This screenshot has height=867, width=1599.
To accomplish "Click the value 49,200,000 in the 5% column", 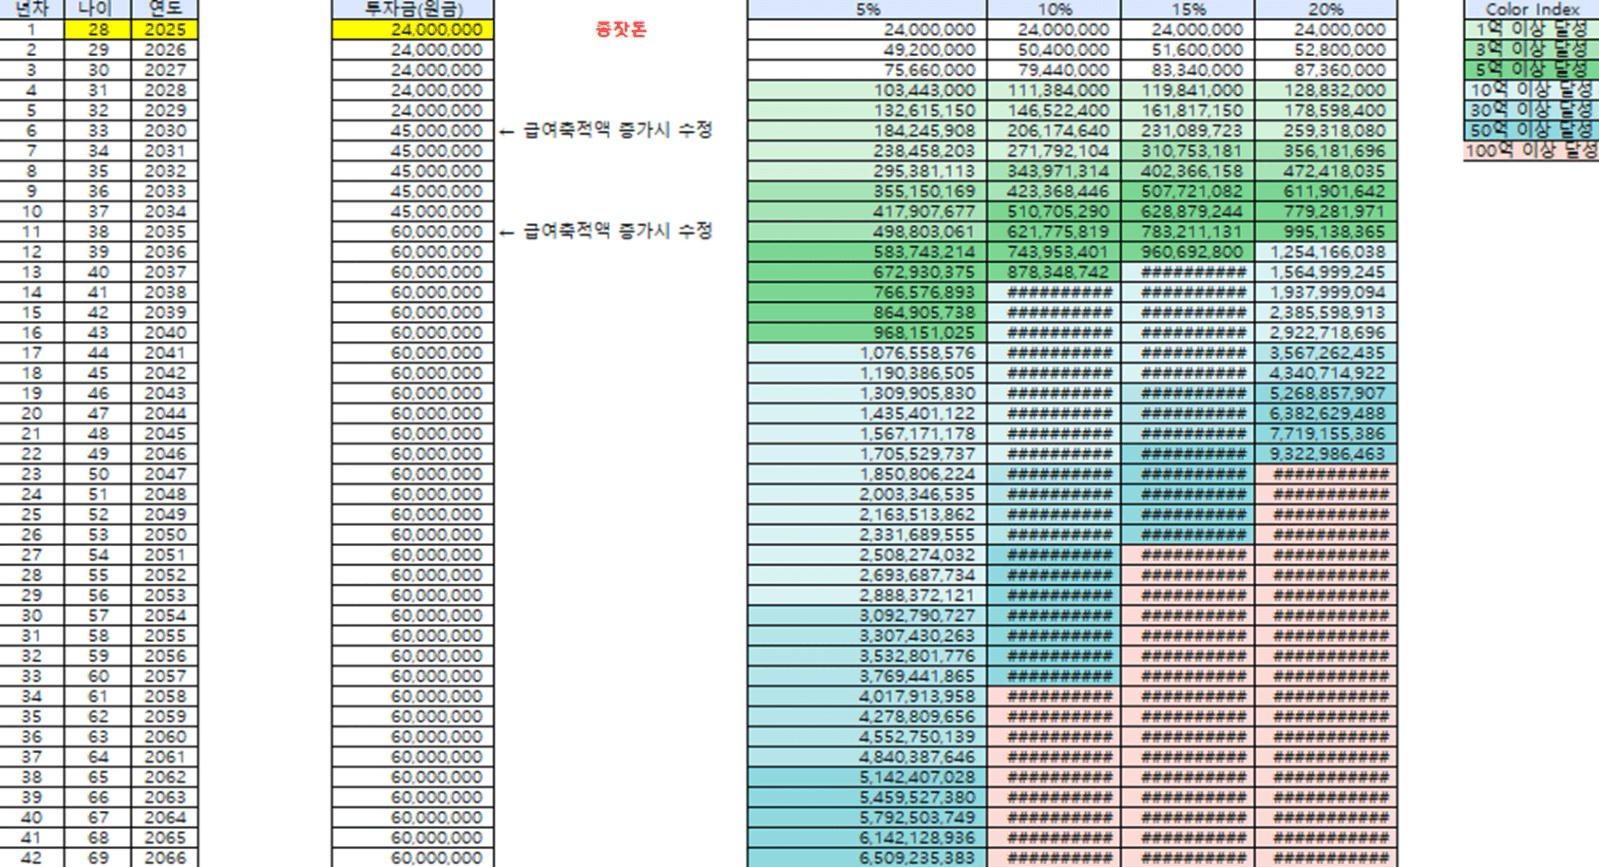I will [867, 49].
